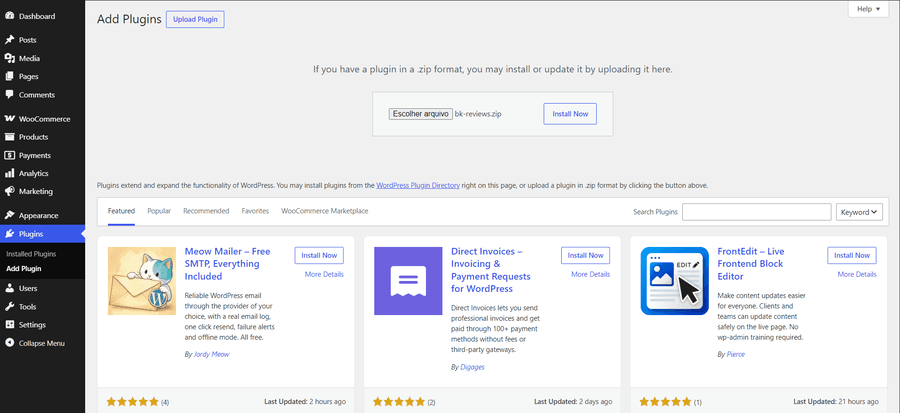
Task: Open author Jordy Meow link
Action: [211, 354]
